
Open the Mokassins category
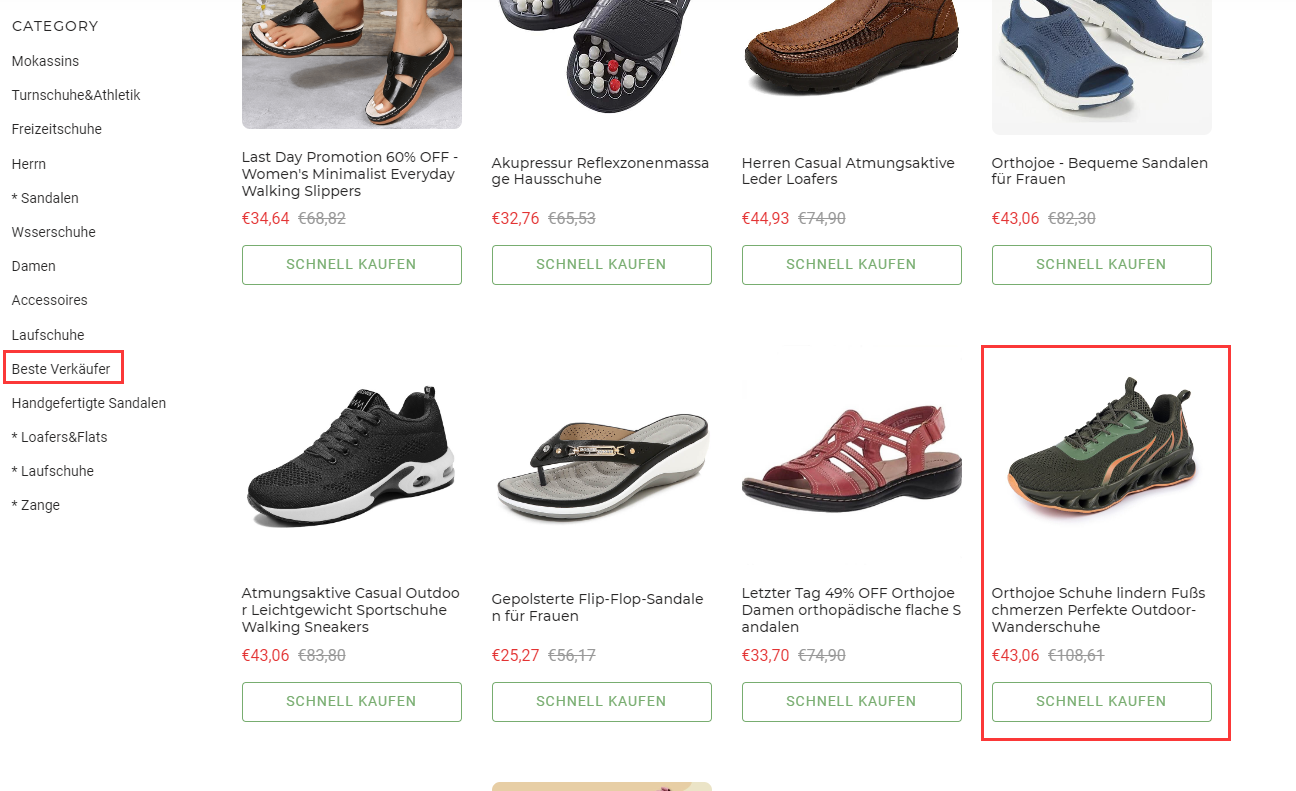(x=45, y=61)
